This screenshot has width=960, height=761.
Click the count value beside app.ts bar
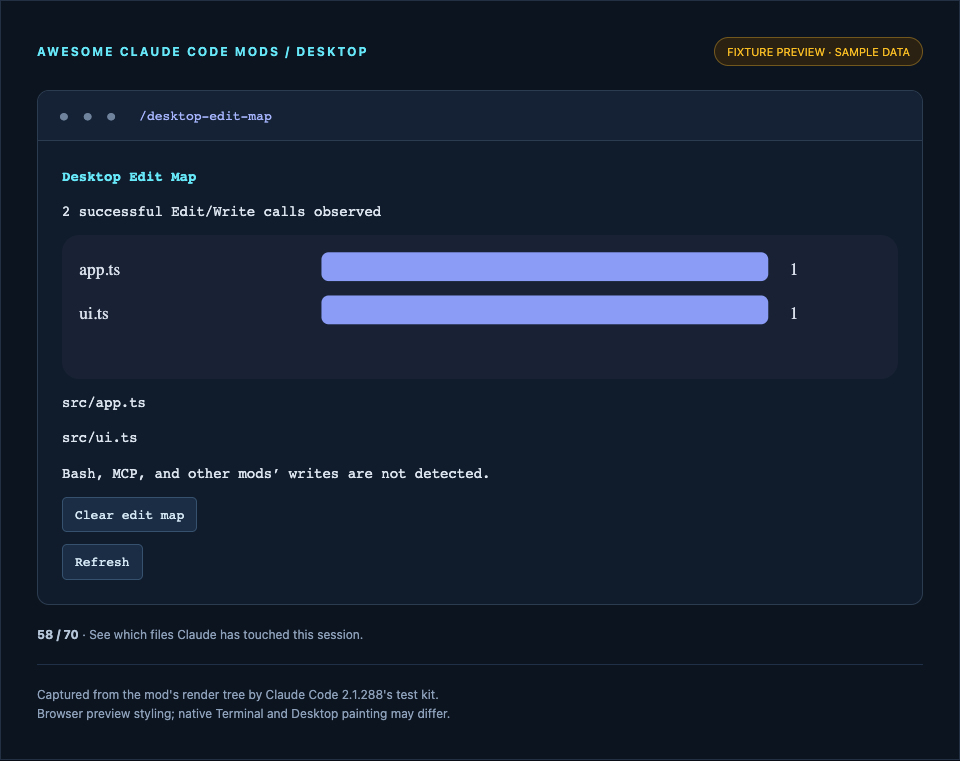pos(793,269)
